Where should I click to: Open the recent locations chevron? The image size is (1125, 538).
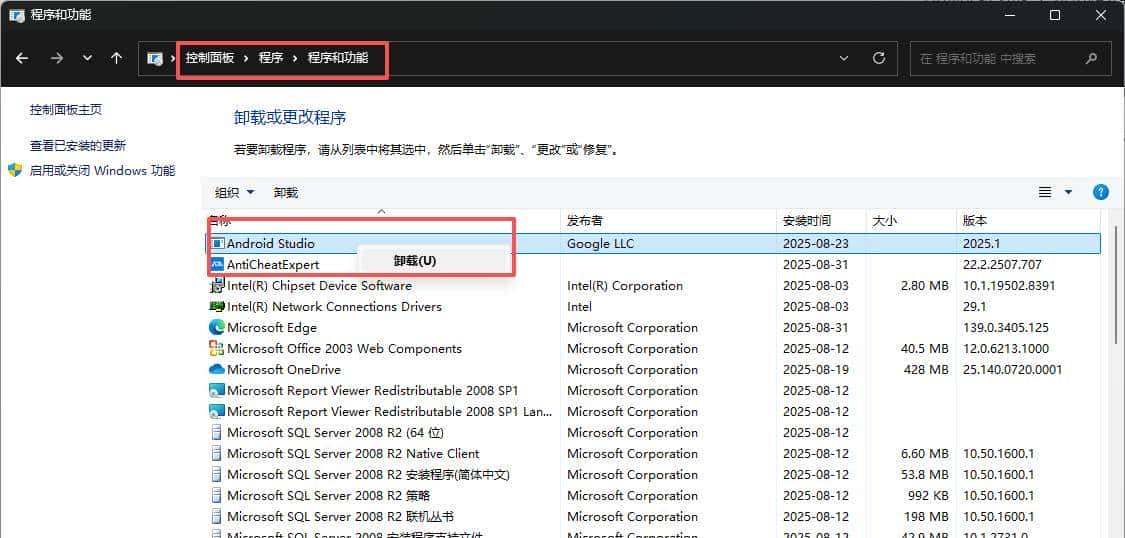tap(88, 59)
